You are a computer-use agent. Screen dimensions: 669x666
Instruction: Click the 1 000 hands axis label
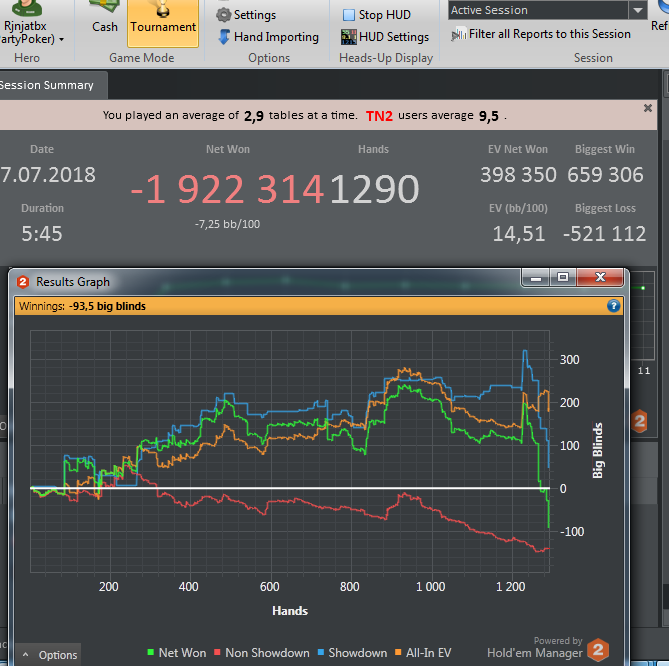pos(430,587)
